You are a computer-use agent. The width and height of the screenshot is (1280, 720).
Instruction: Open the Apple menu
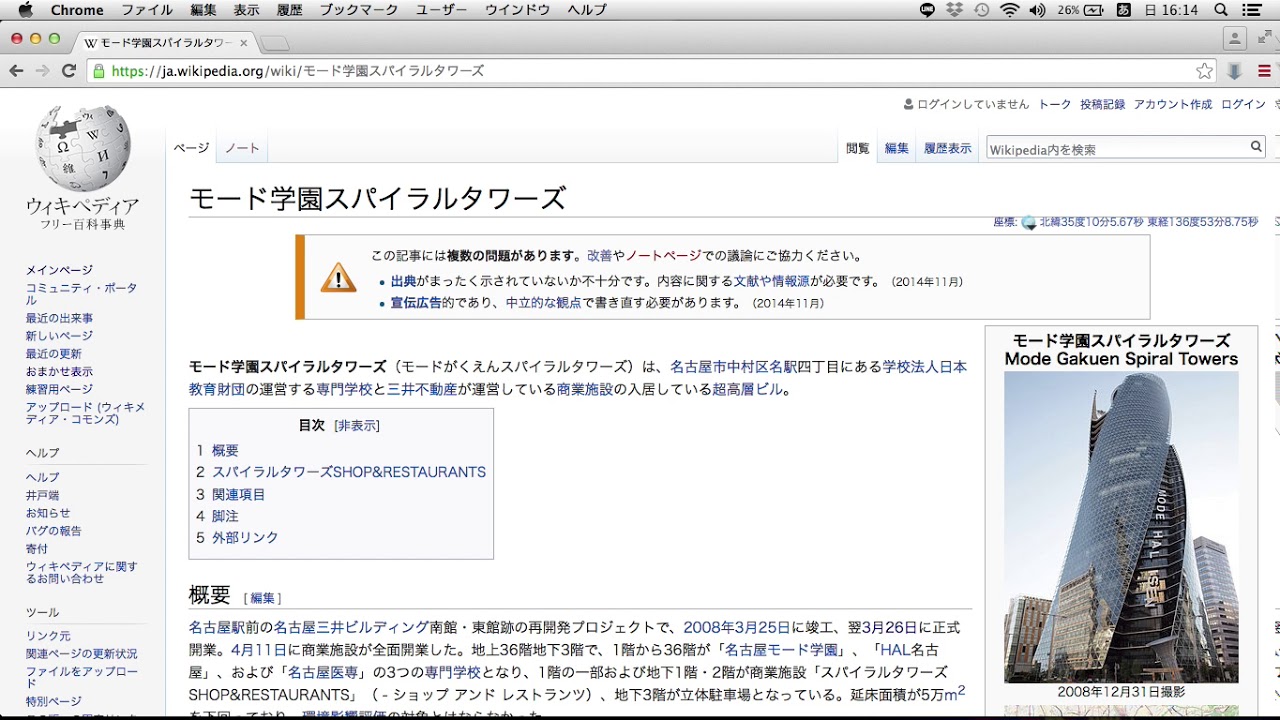26,10
